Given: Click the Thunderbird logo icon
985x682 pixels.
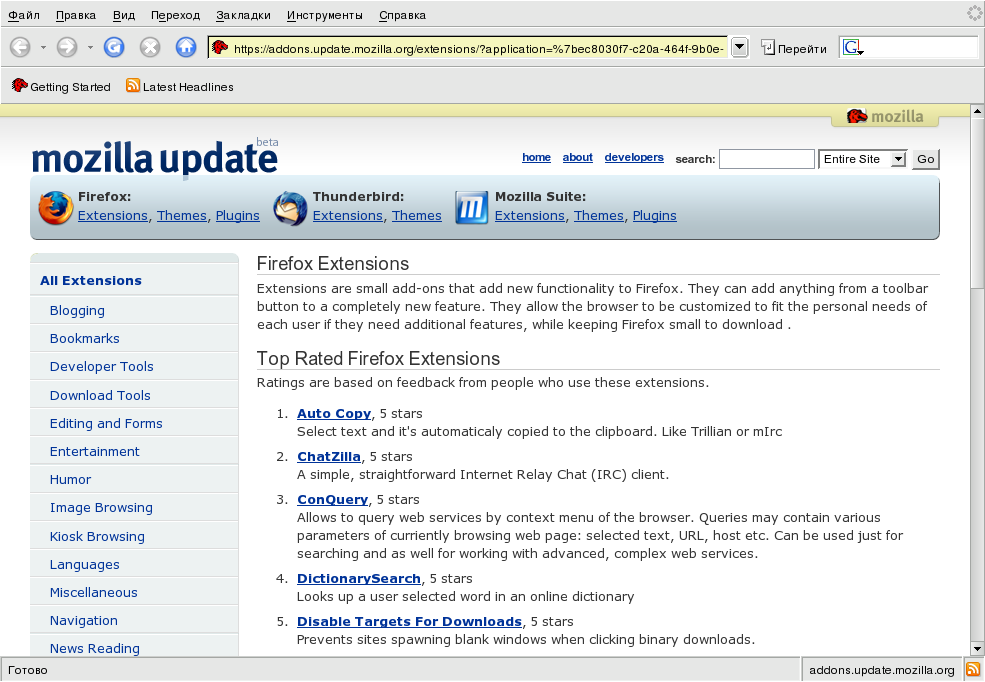Looking at the screenshot, I should point(290,208).
